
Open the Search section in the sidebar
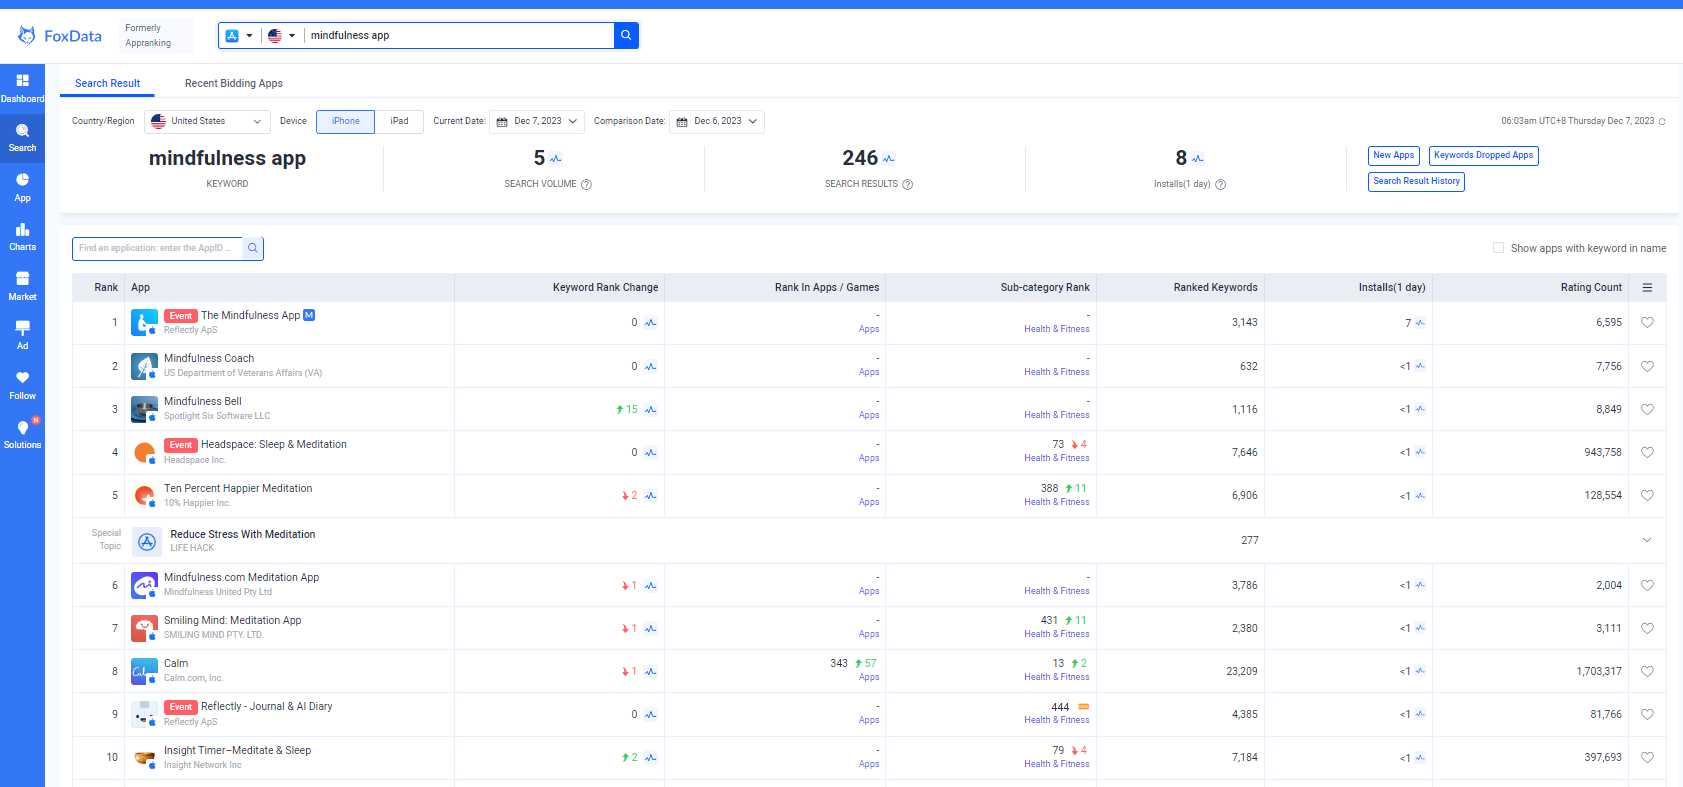click(x=22, y=138)
